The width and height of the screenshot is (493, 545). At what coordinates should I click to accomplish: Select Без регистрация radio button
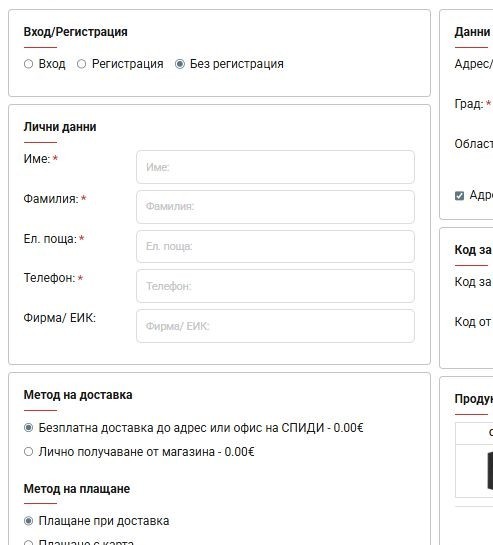(180, 64)
